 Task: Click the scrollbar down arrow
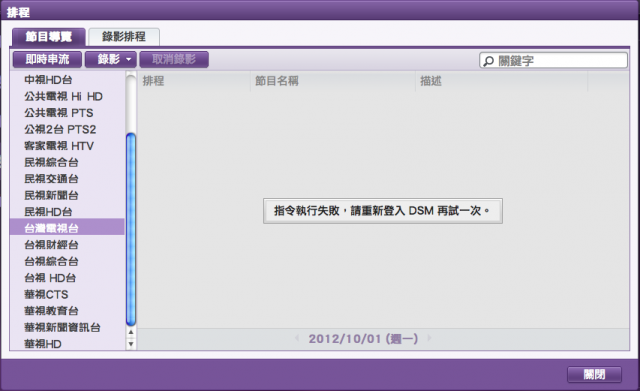[x=131, y=344]
